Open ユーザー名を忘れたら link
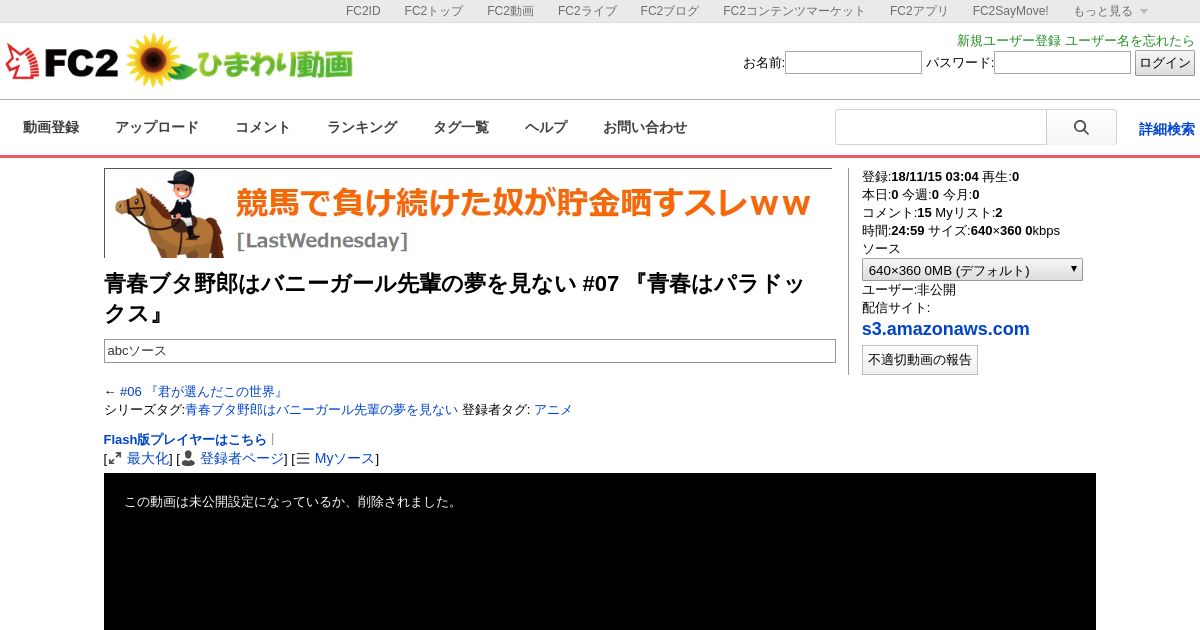The width and height of the screenshot is (1200, 630). pos(1130,41)
